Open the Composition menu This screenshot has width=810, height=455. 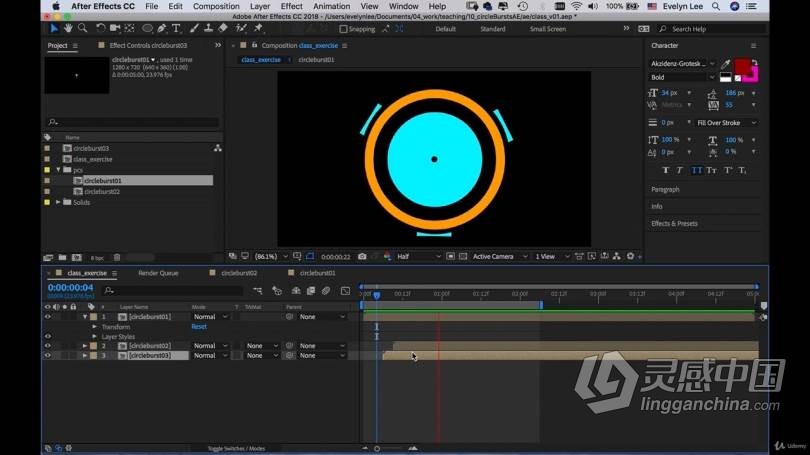[x=216, y=6]
